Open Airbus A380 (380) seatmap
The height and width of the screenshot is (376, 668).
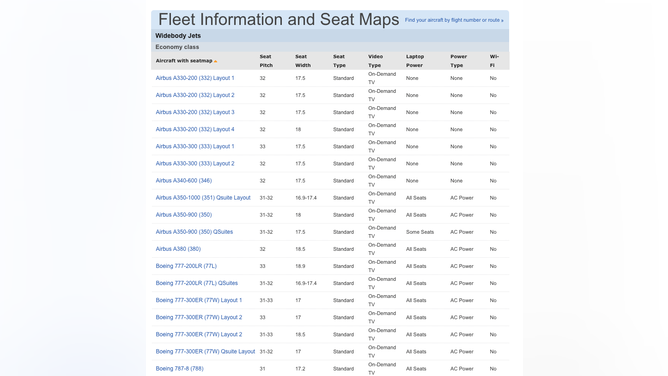tap(178, 249)
